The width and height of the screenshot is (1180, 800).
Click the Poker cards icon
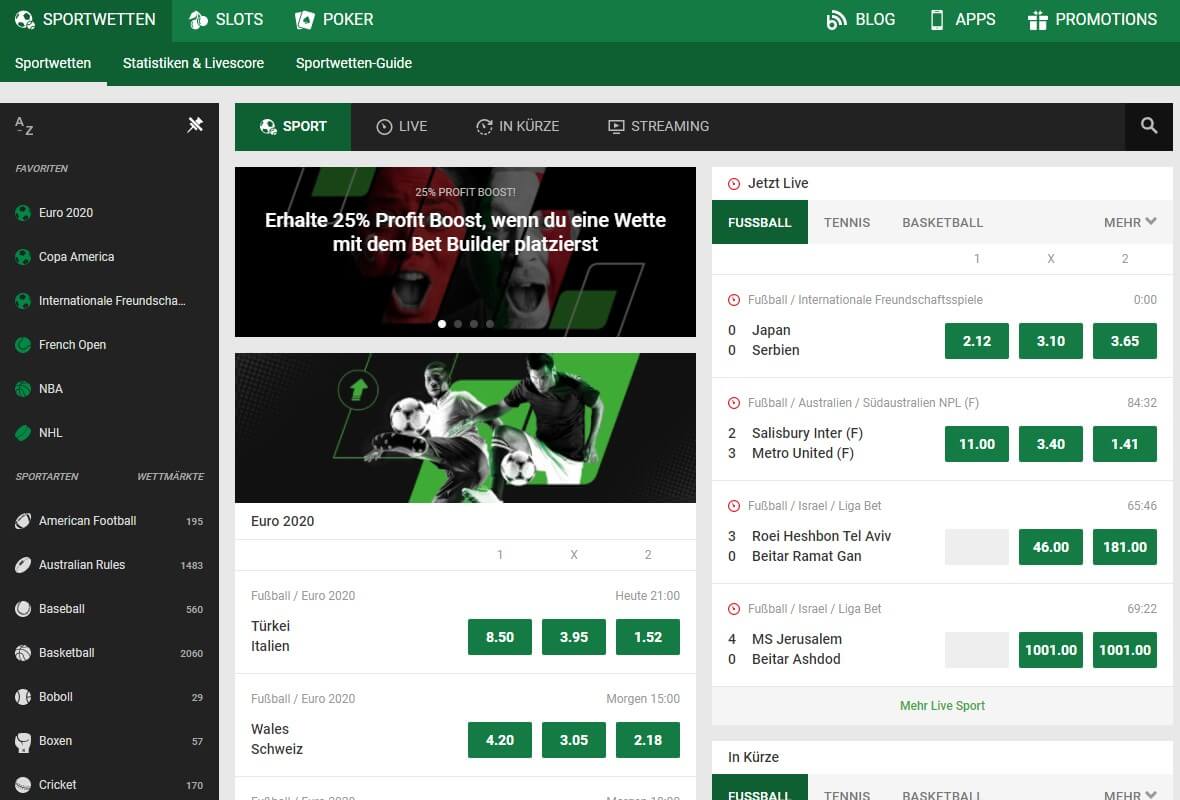tap(305, 20)
